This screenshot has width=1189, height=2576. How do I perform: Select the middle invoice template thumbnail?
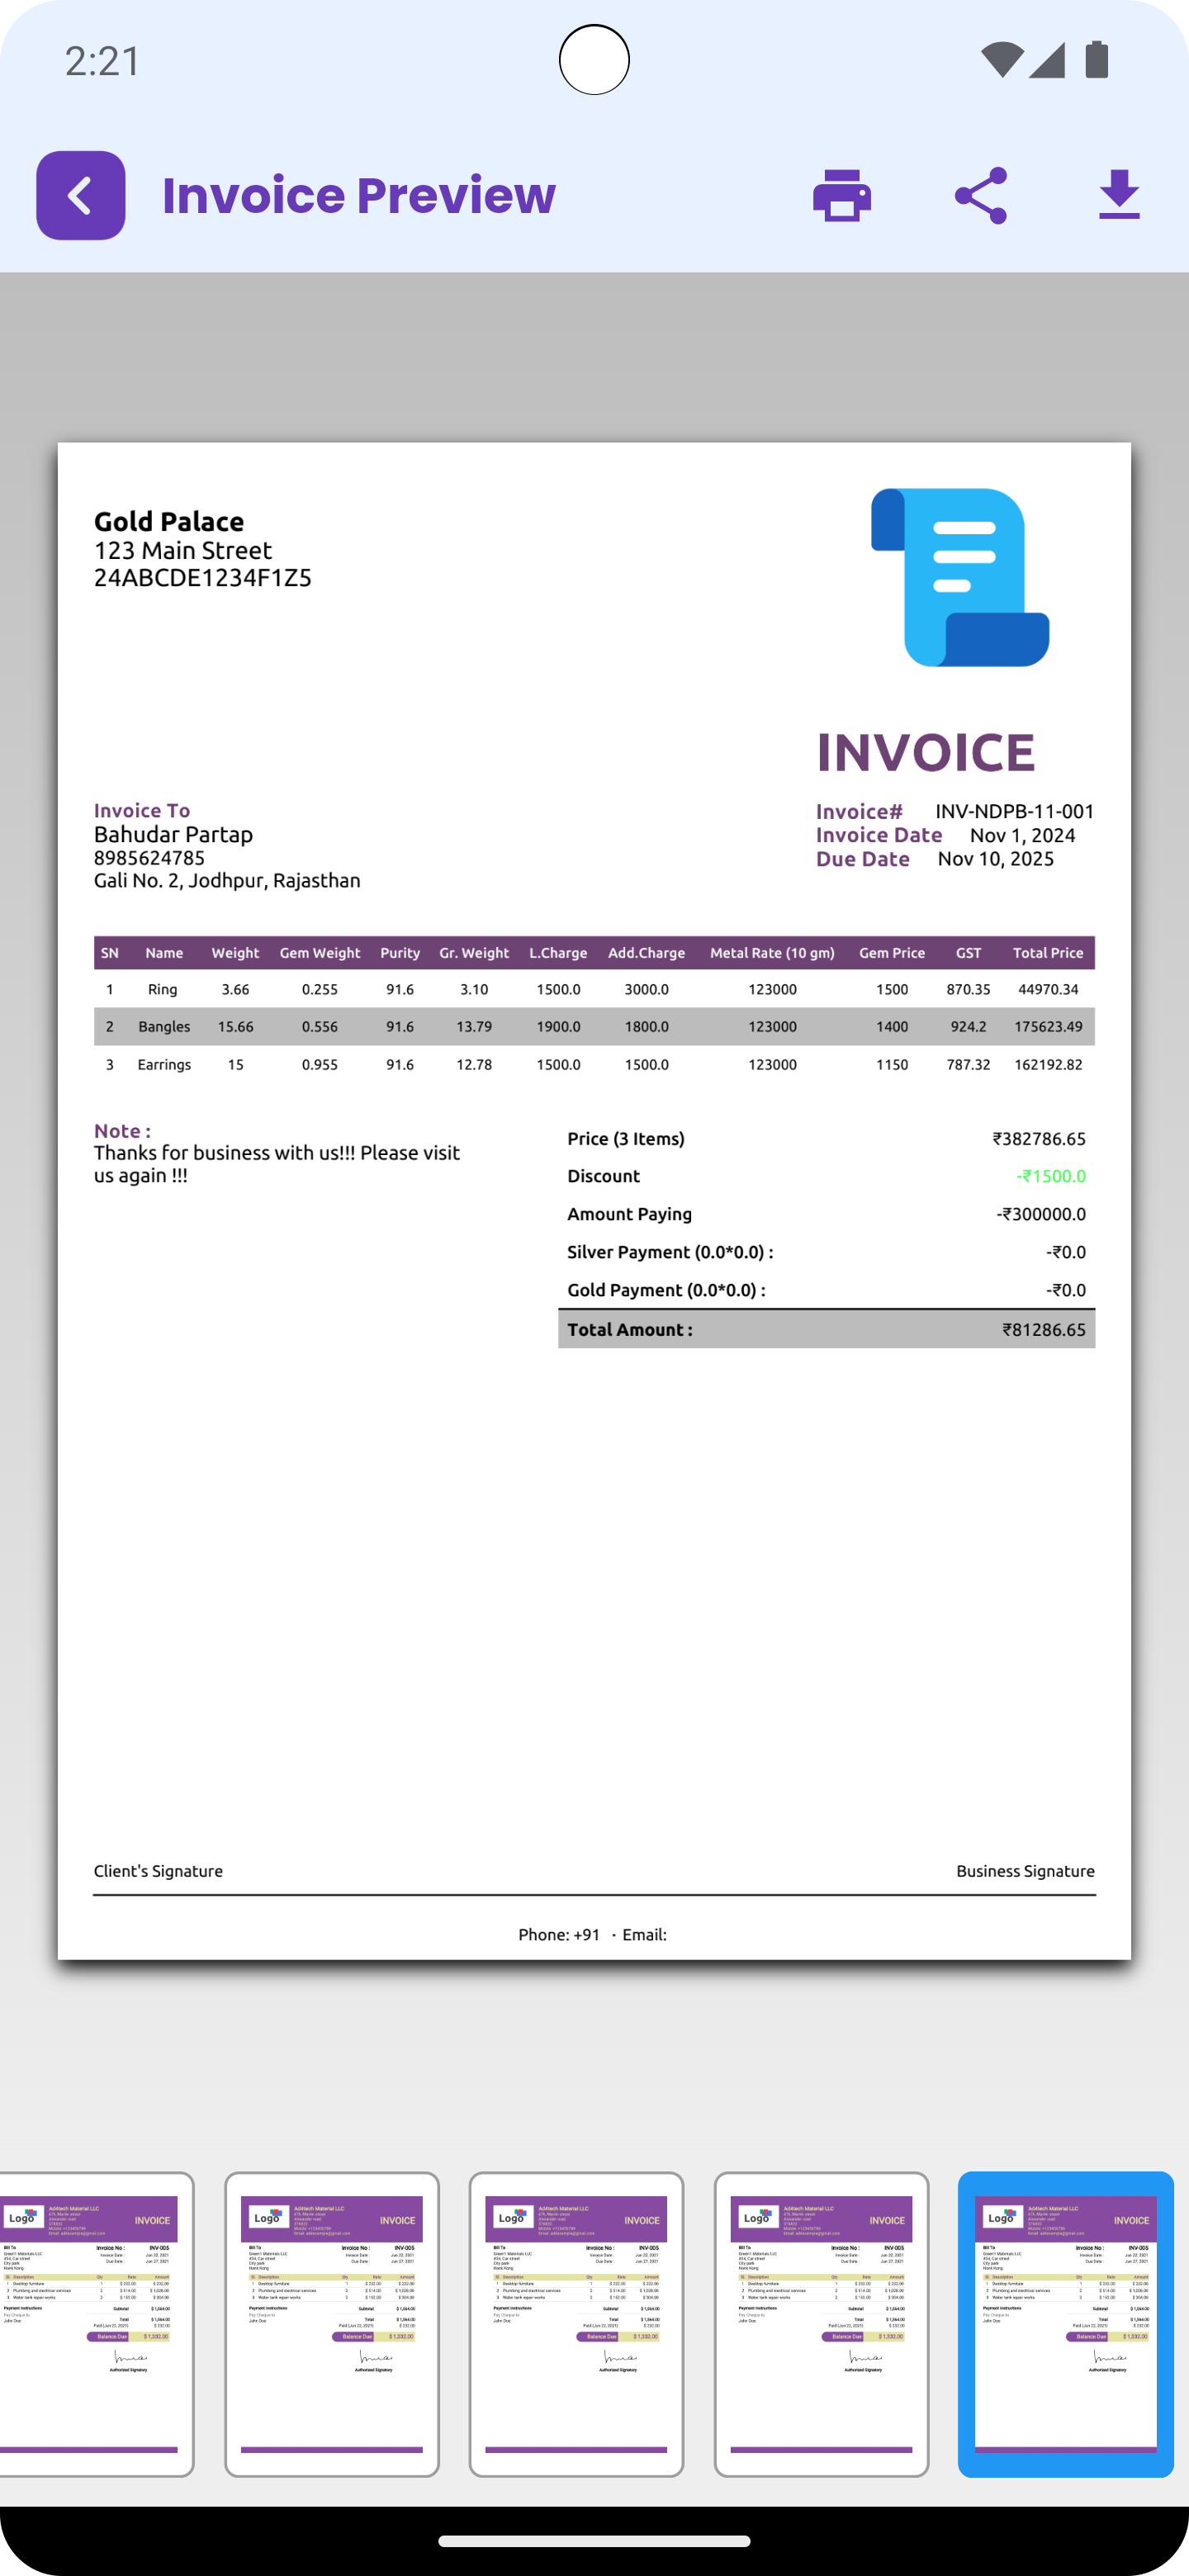576,2323
